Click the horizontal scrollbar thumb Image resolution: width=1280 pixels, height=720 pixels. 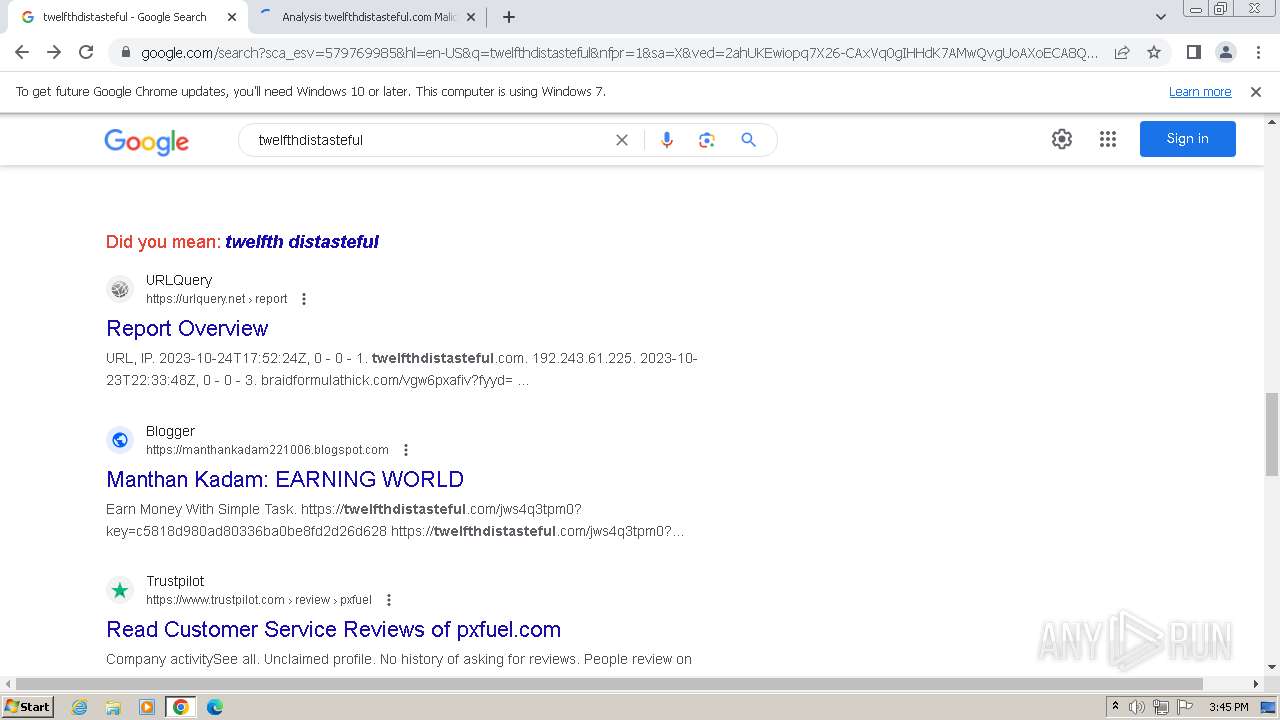pos(609,684)
